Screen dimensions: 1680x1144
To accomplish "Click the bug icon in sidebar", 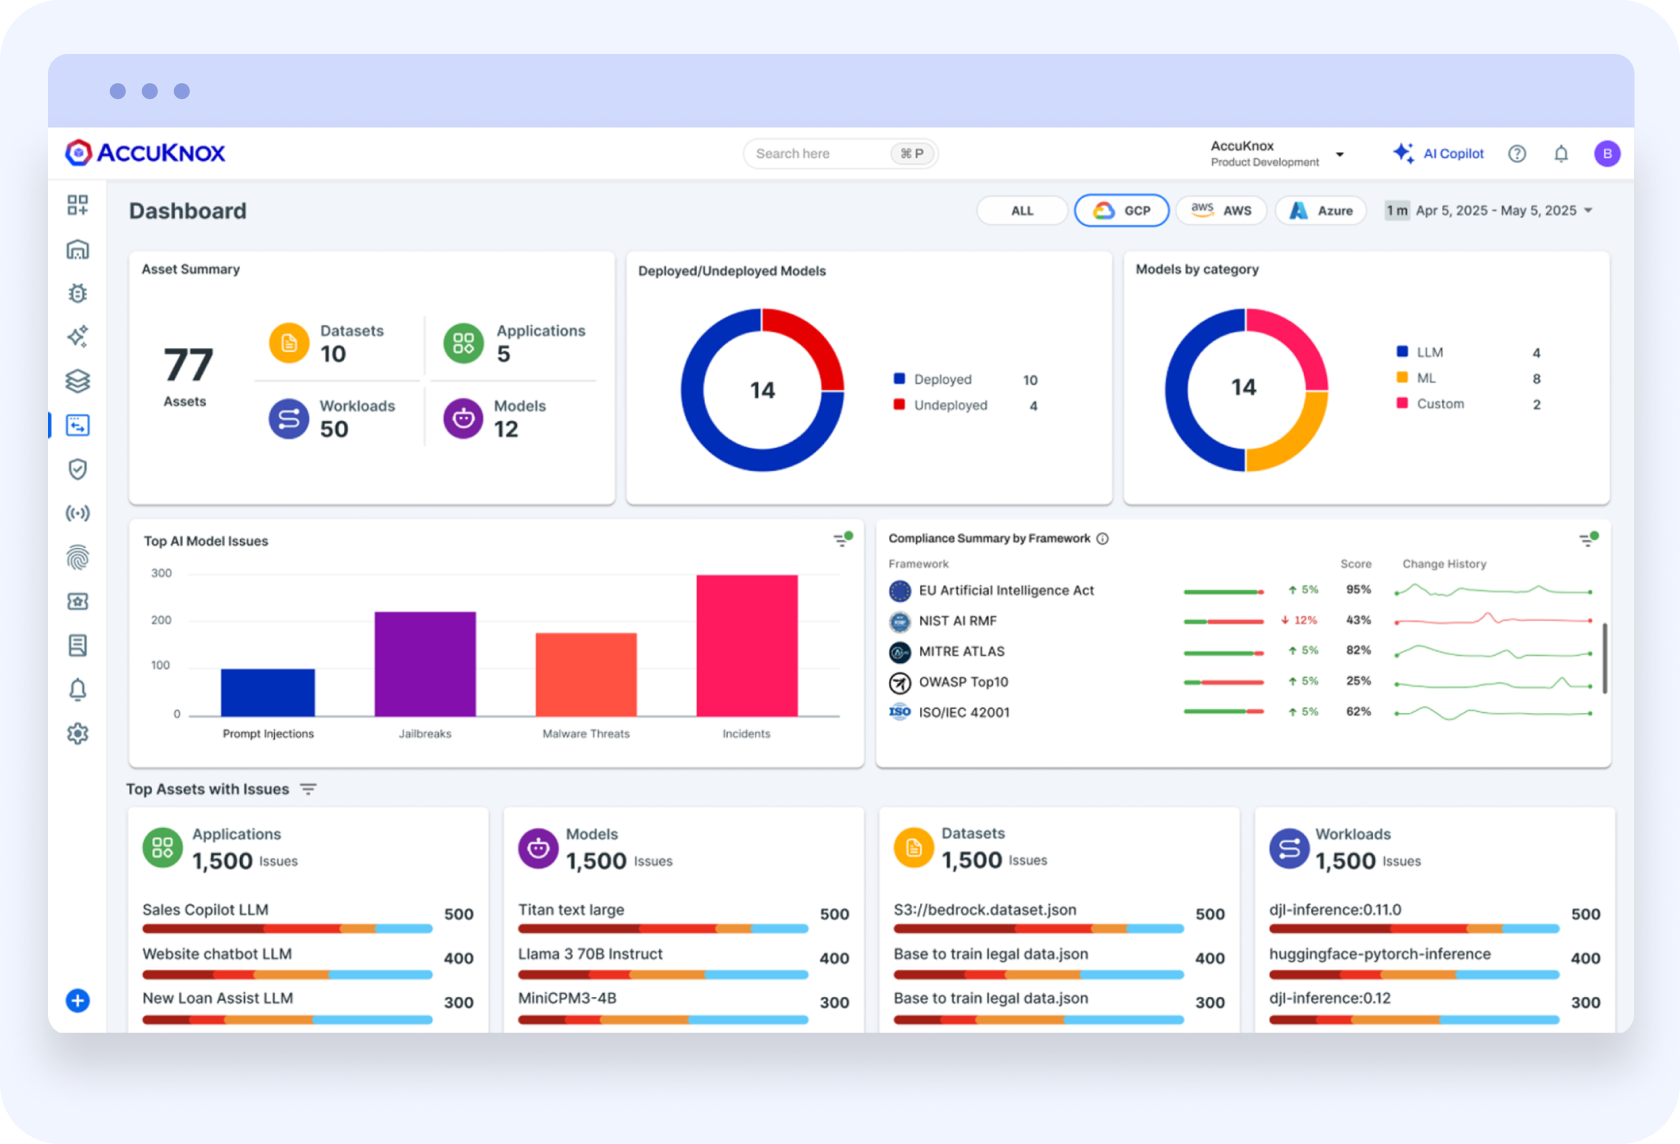I will point(78,293).
